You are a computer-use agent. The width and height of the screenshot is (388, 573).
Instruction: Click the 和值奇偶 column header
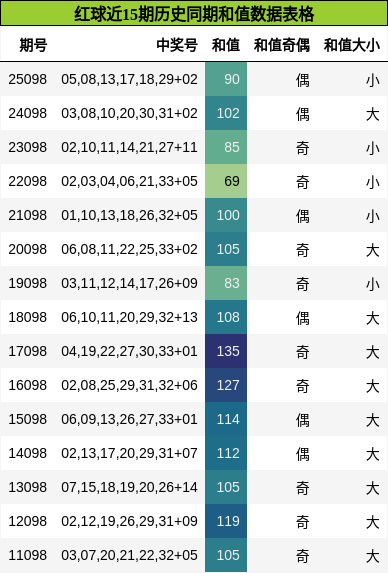282,45
